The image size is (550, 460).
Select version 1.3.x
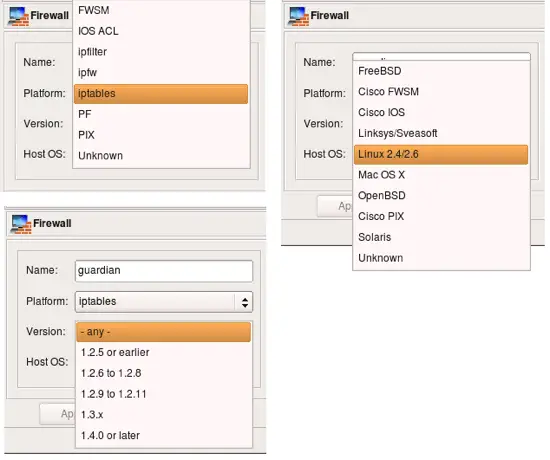pos(164,415)
